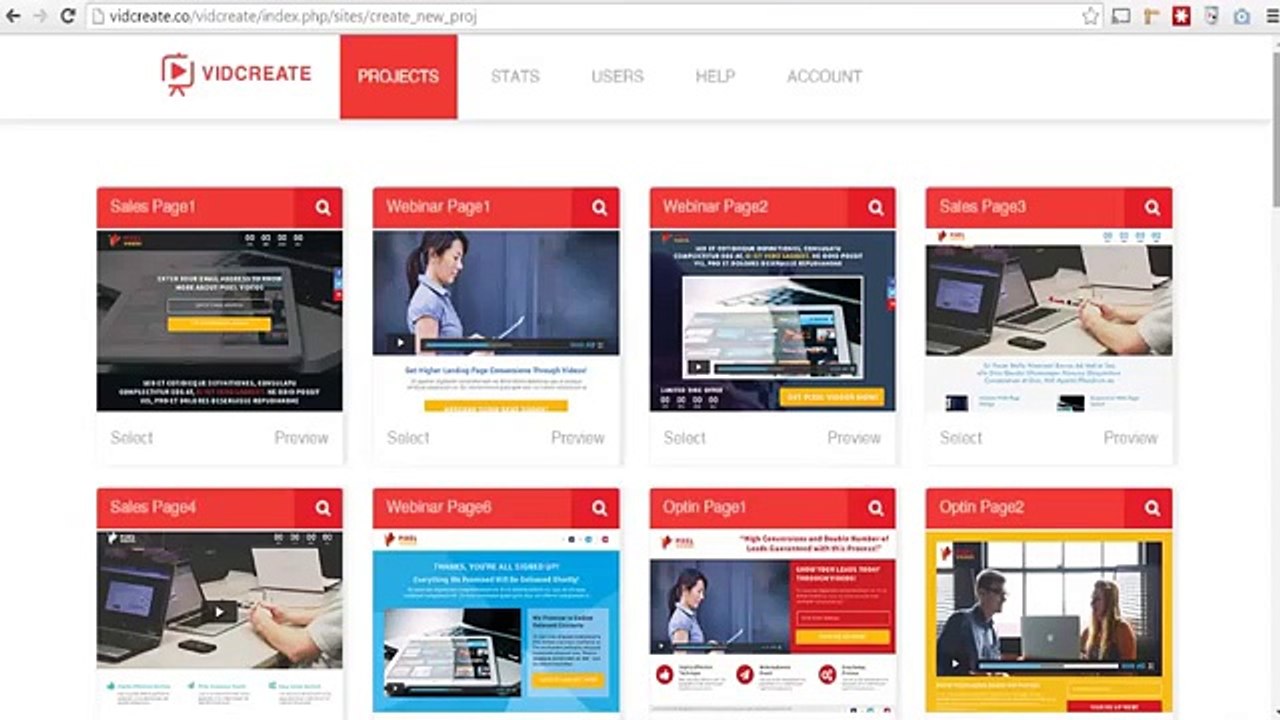Click the Sales Page1 thumbnail image

[x=220, y=320]
